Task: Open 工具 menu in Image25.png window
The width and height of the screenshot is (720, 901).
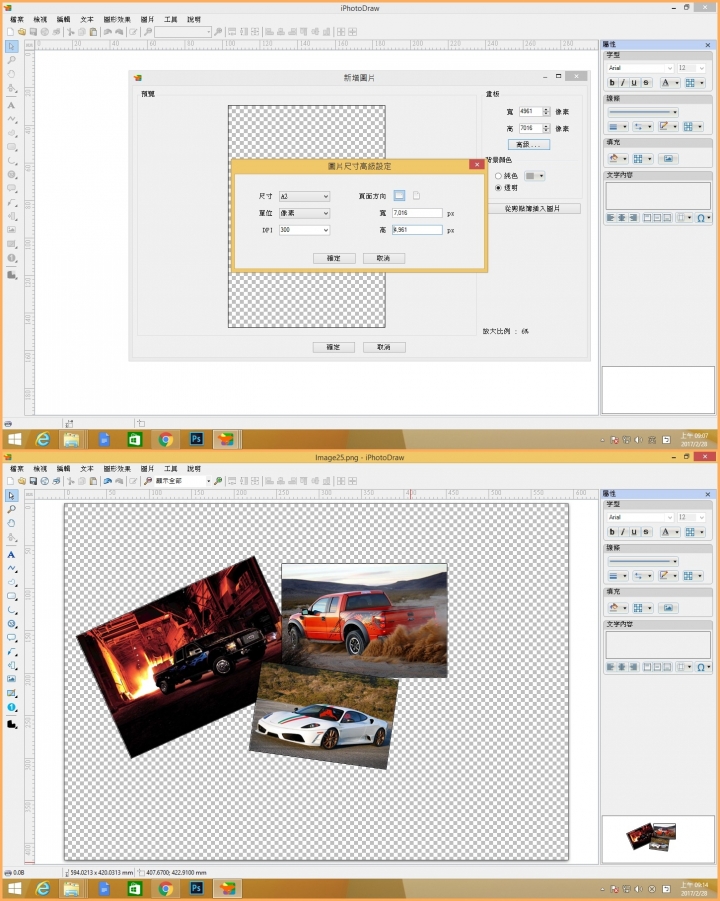Action: click(x=171, y=469)
